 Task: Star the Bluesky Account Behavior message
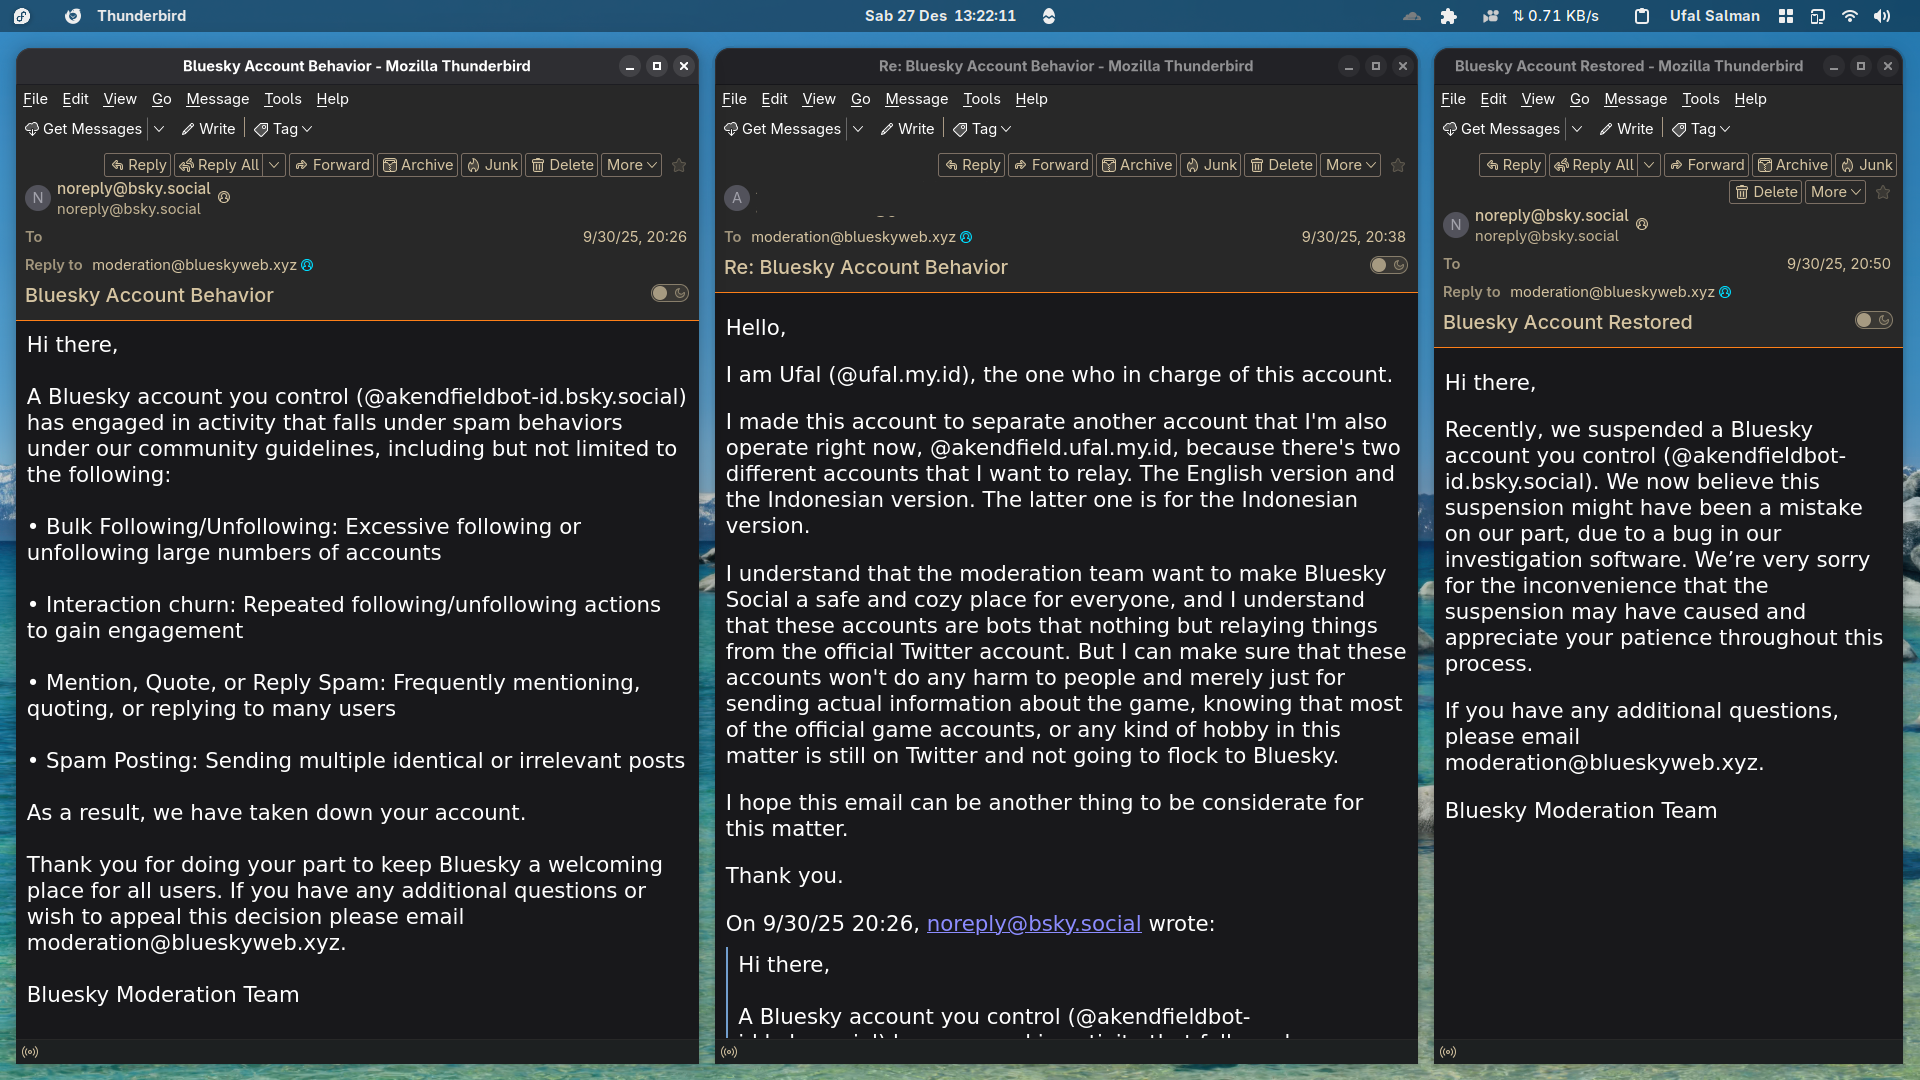coord(679,165)
